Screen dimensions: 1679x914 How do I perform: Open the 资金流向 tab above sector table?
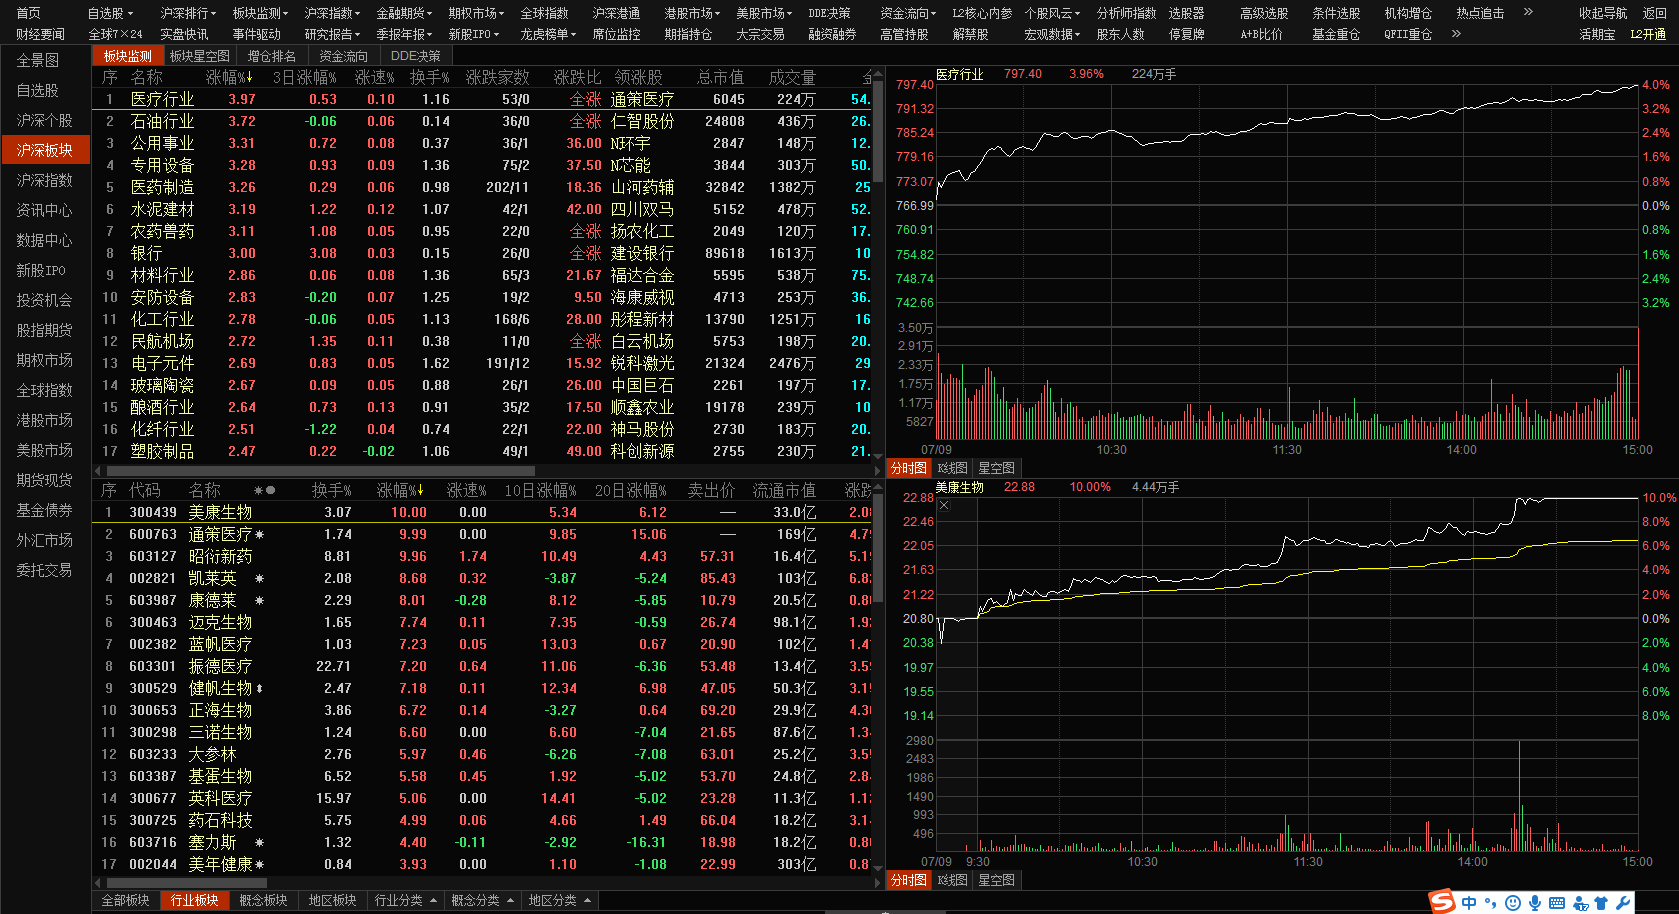343,56
